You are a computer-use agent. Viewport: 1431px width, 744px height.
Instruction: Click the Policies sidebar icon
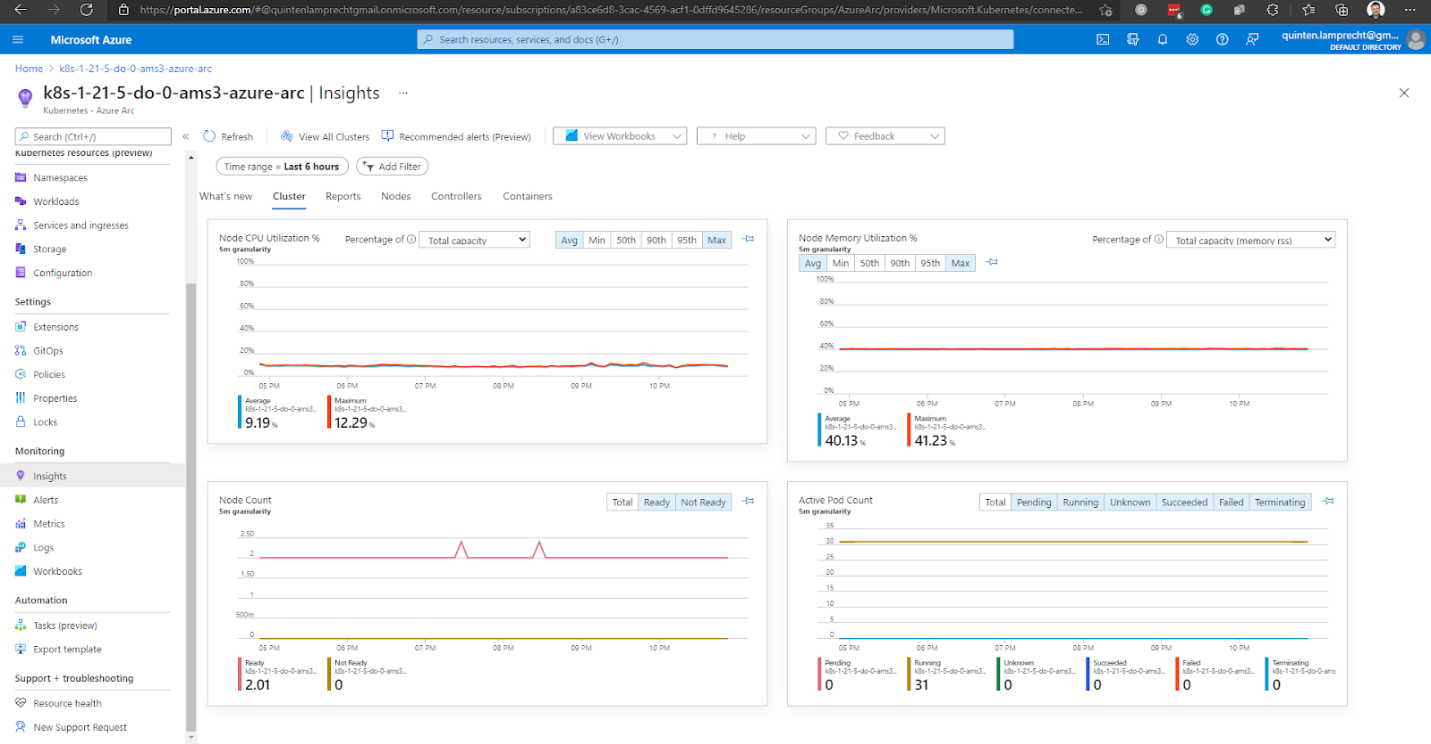(x=21, y=374)
